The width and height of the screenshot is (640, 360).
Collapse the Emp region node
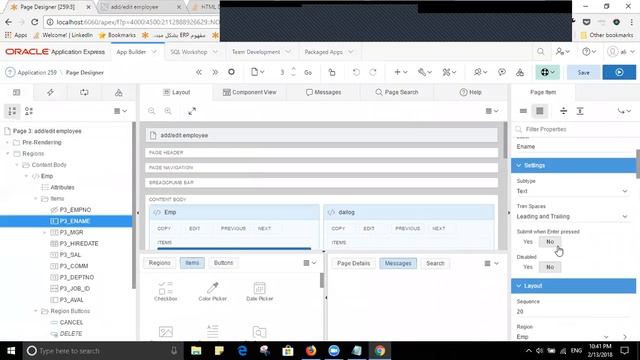click(x=26, y=176)
